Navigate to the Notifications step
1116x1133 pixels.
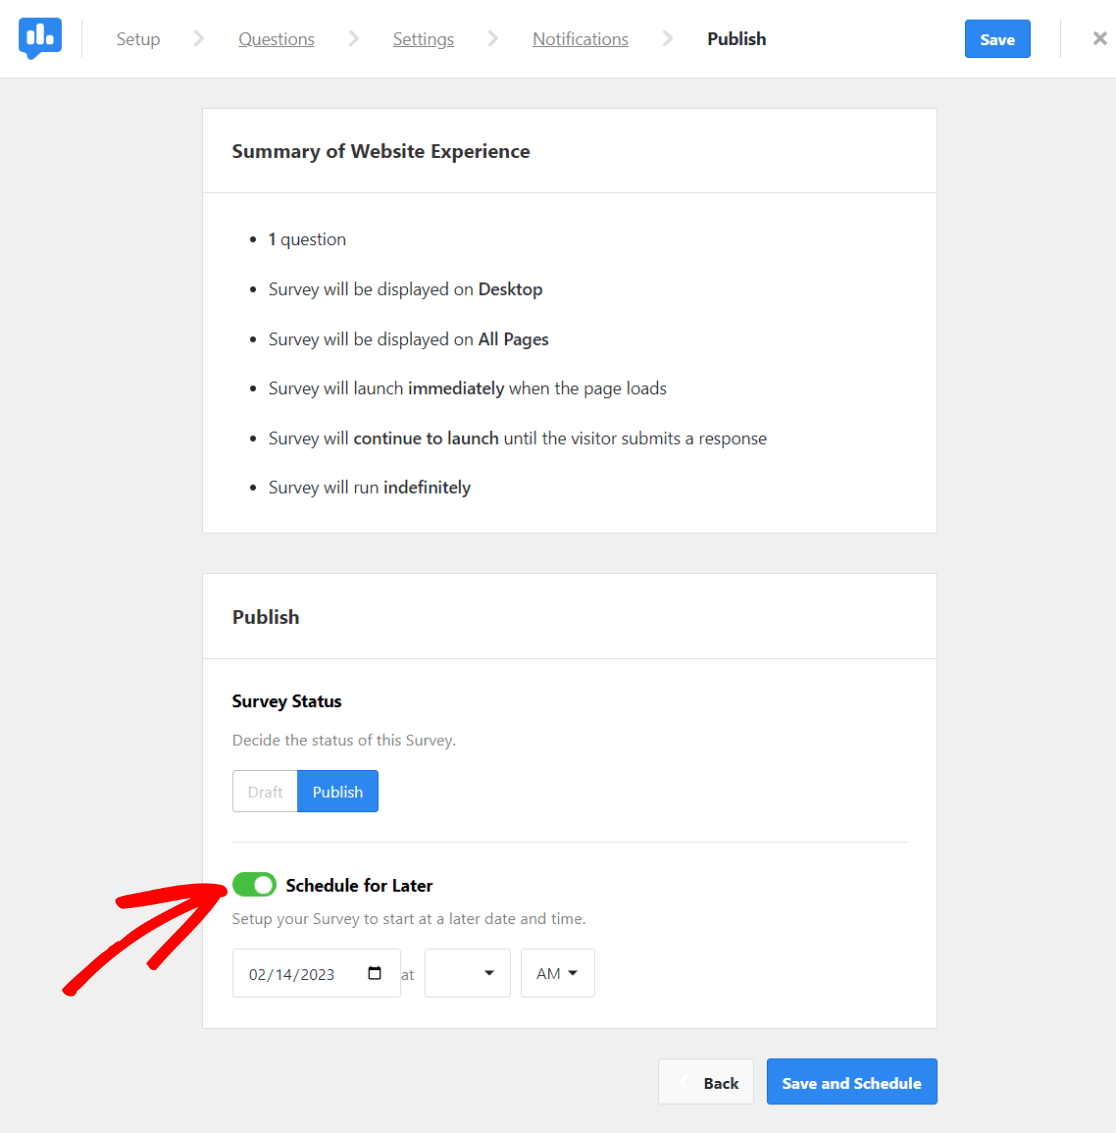pyautogui.click(x=580, y=38)
